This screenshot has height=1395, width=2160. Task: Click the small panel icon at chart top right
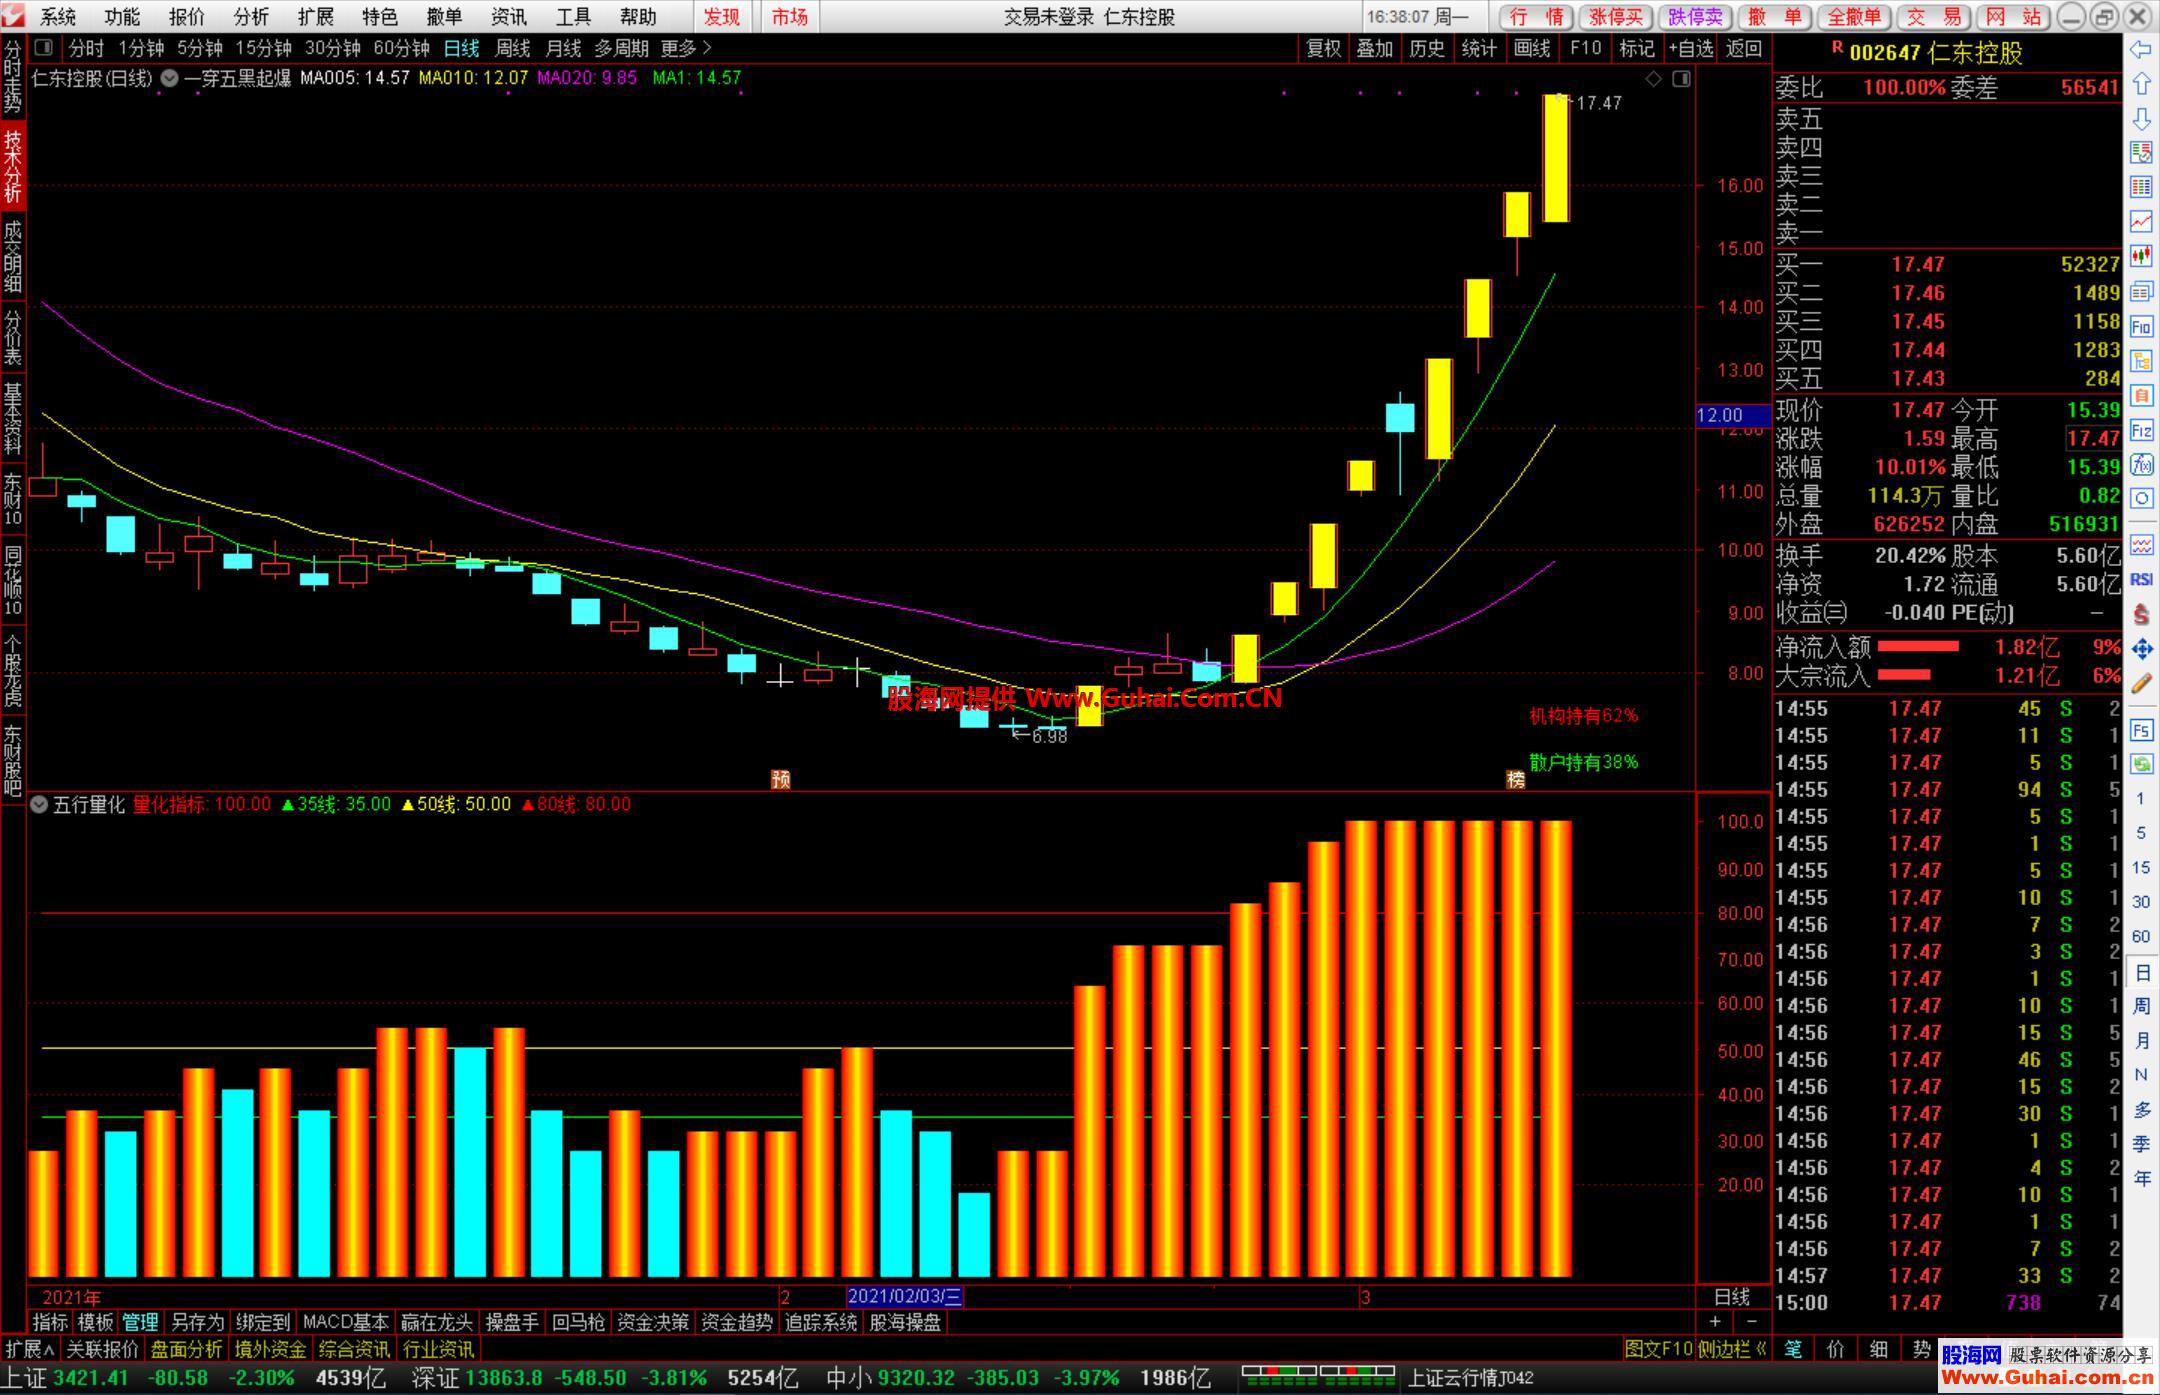click(1682, 78)
